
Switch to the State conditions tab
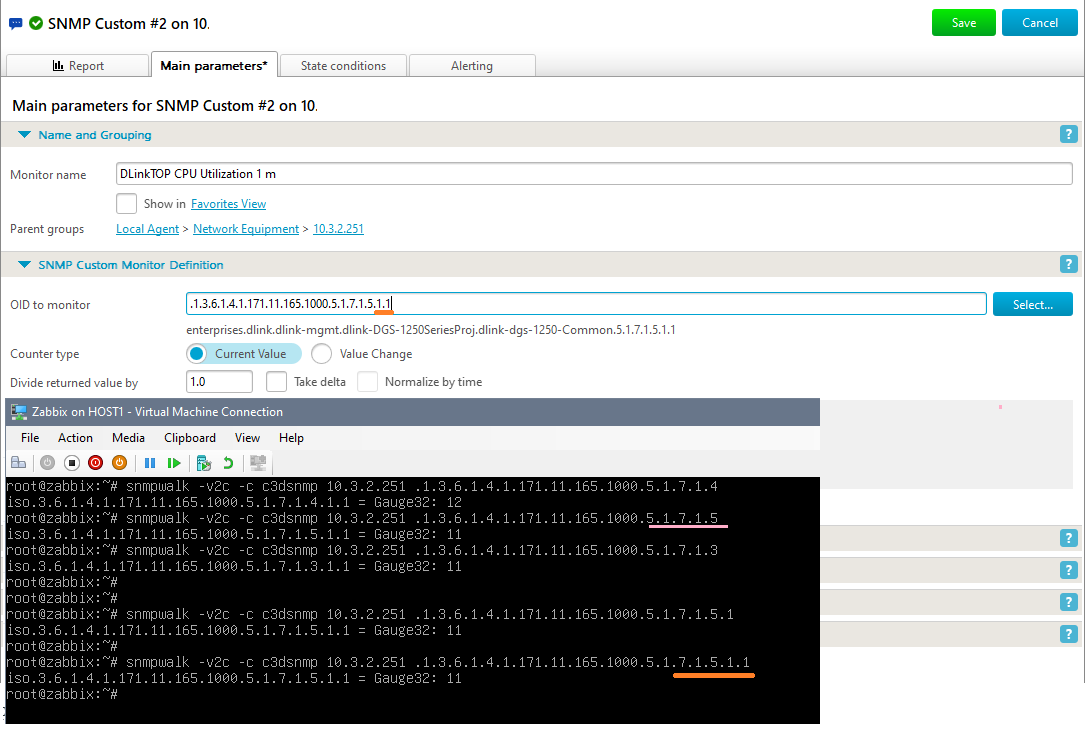coord(343,66)
